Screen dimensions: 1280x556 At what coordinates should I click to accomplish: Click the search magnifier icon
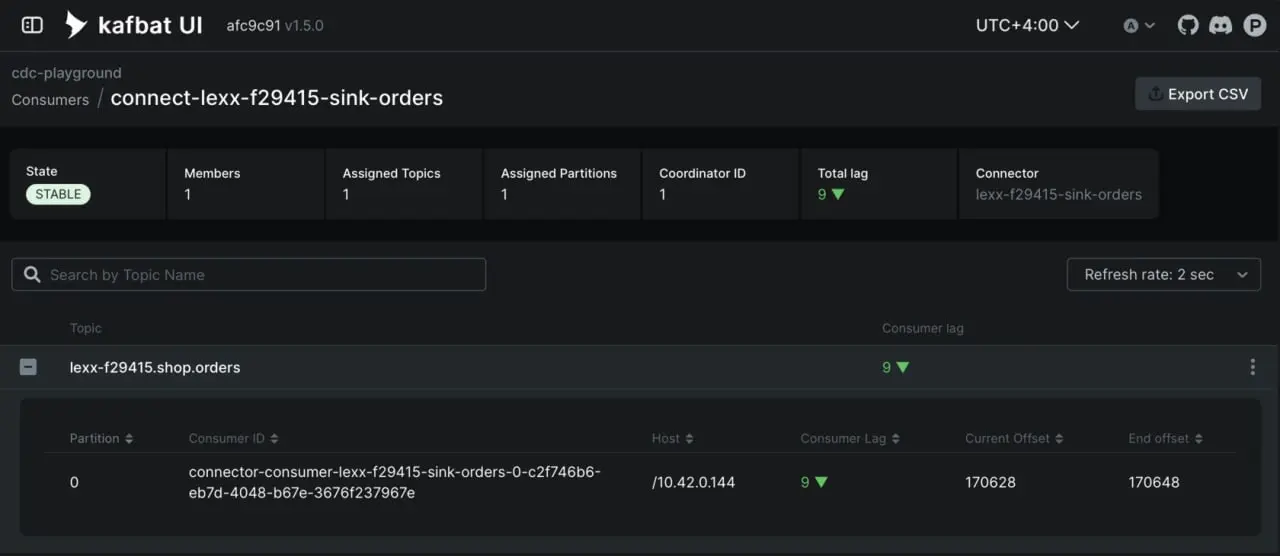point(32,274)
